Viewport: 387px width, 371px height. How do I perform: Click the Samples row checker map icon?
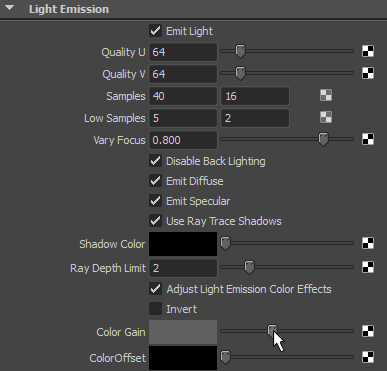point(326,95)
